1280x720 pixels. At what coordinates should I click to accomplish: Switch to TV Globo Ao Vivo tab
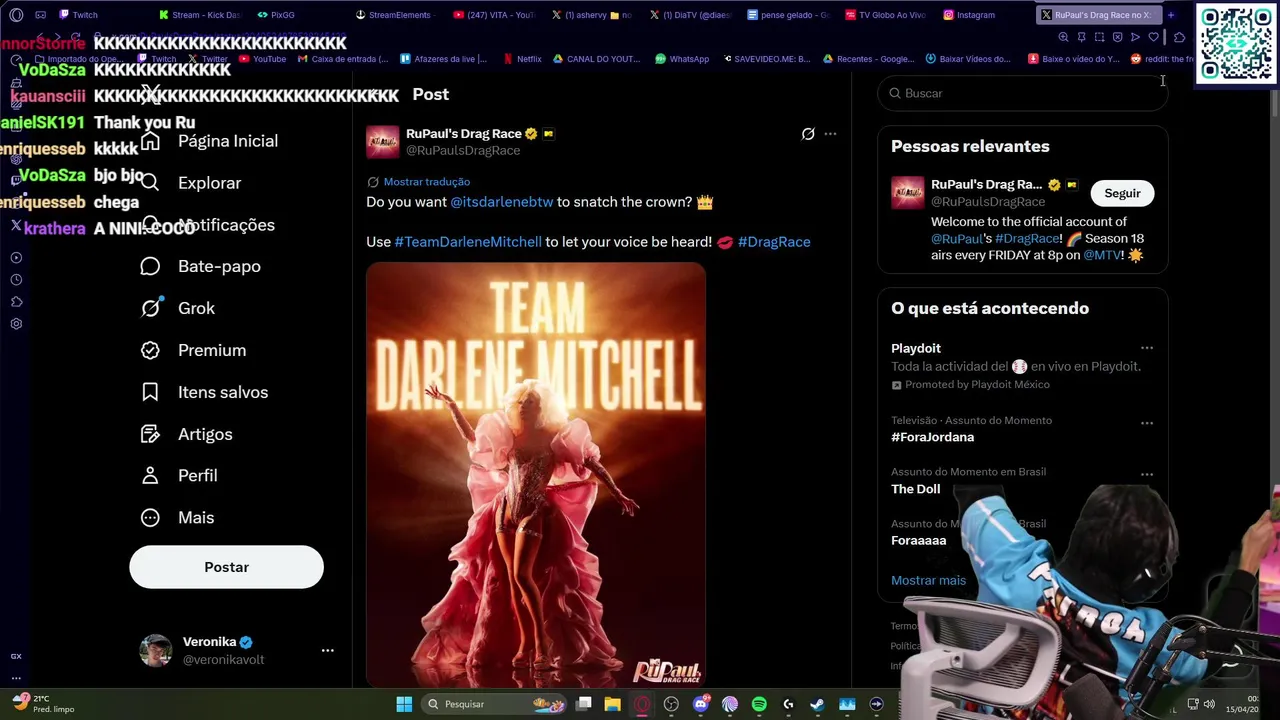pyautogui.click(x=886, y=15)
